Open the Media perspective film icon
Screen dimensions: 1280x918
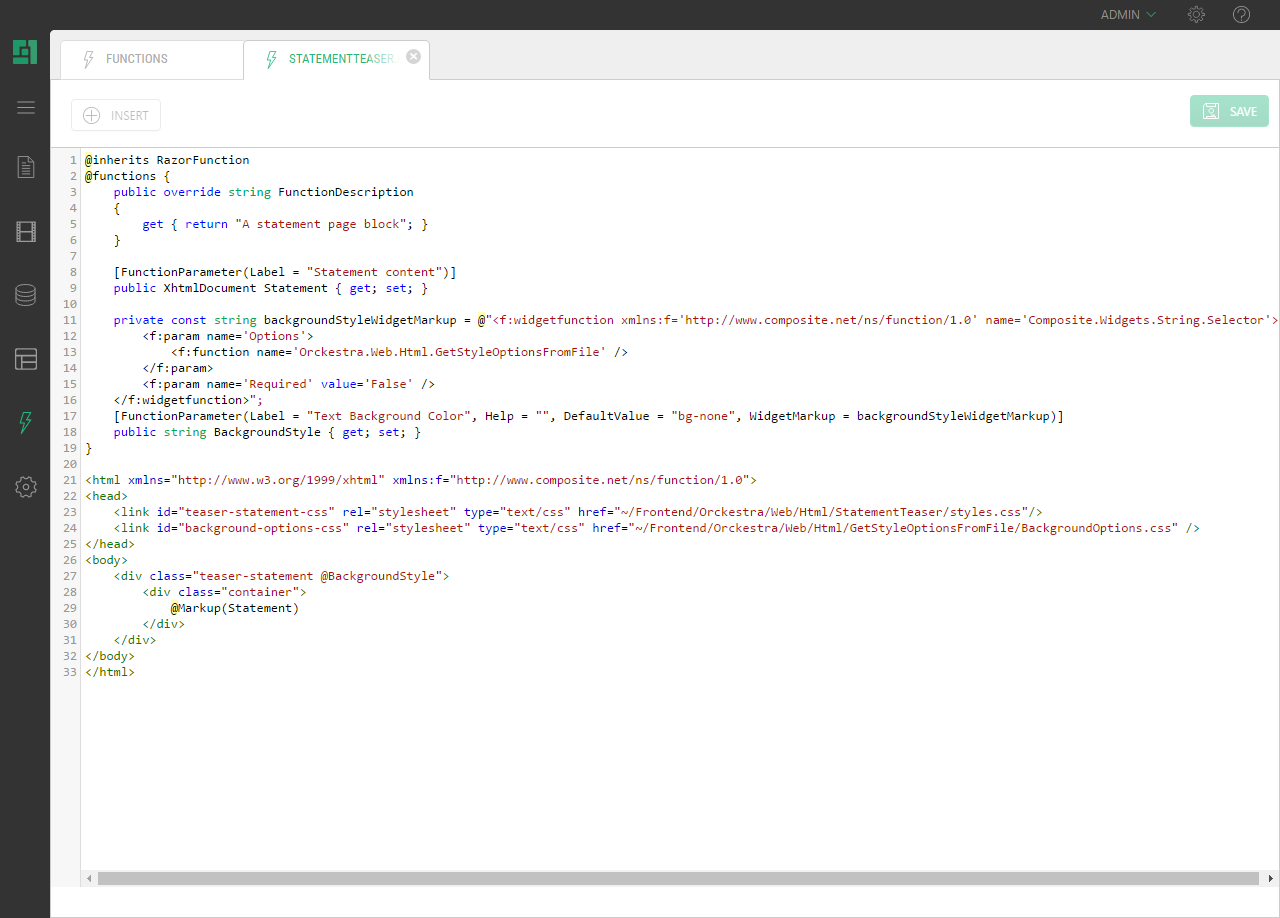click(26, 232)
